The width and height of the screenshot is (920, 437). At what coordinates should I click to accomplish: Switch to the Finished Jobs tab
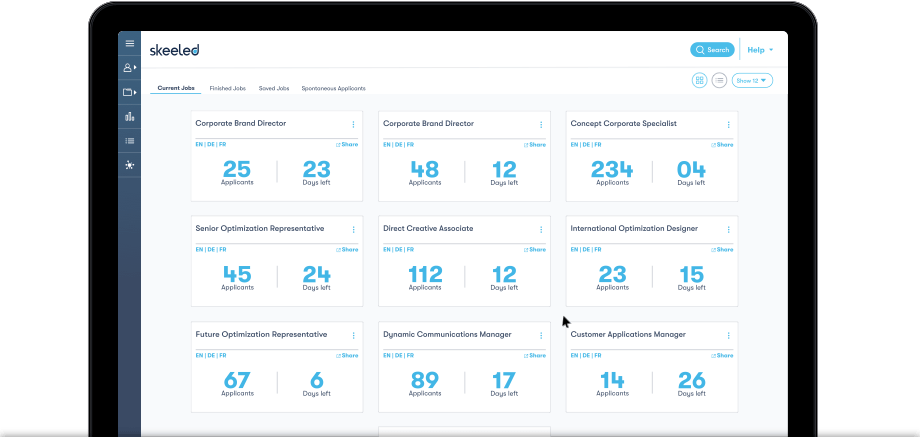228,89
